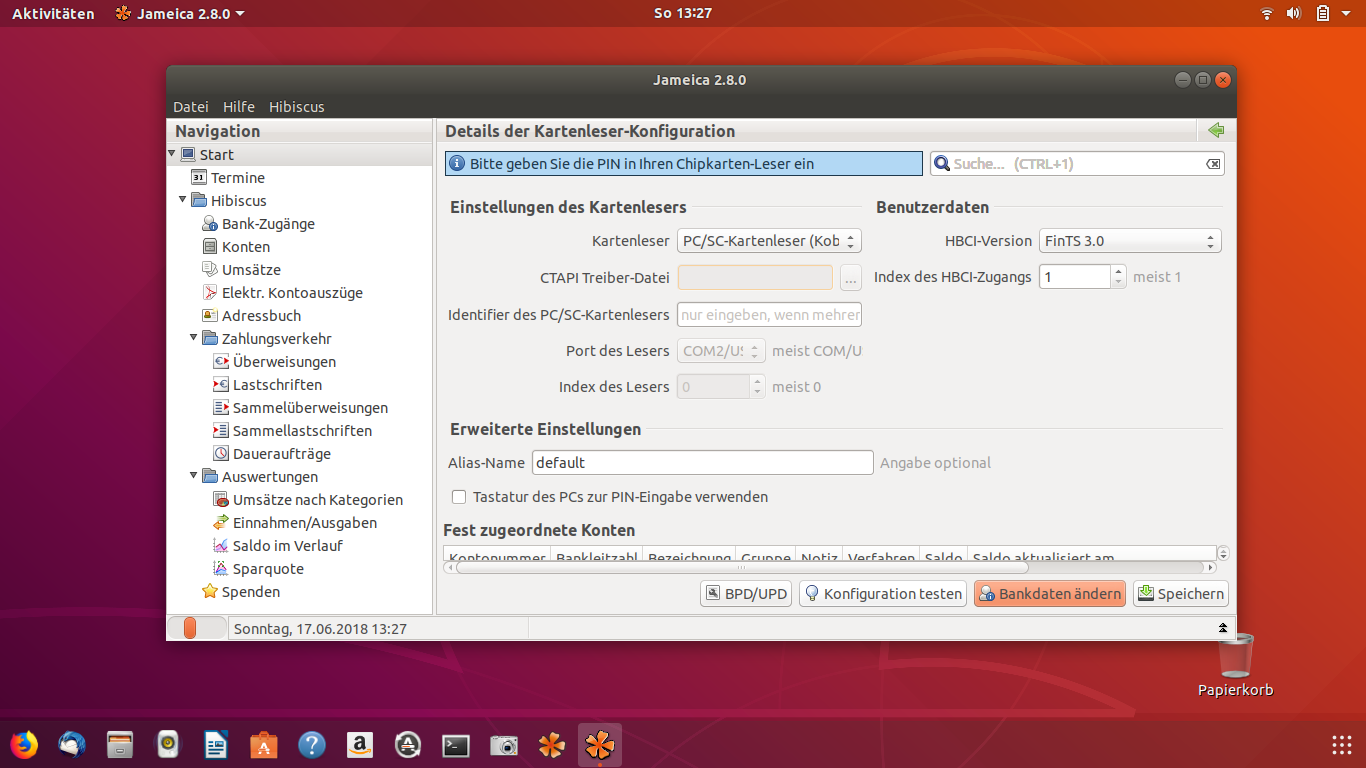Click the Suche search field
The height and width of the screenshot is (768, 1366).
point(1077,164)
